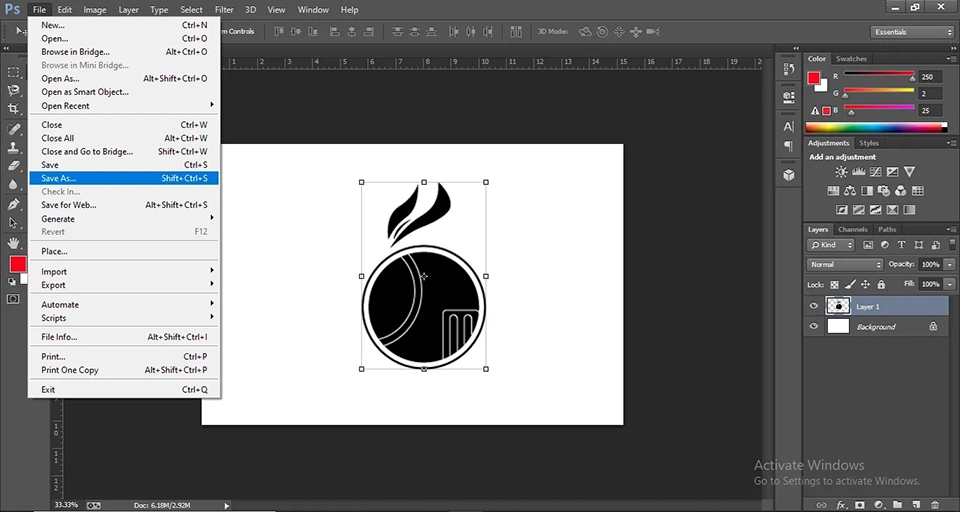Screen dimensions: 960x512
Task: Switch to the Paths tab
Action: 887,229
